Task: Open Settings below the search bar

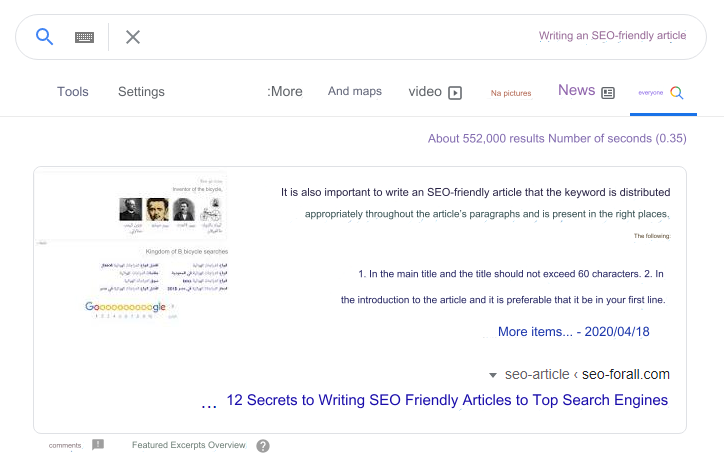Action: (141, 91)
